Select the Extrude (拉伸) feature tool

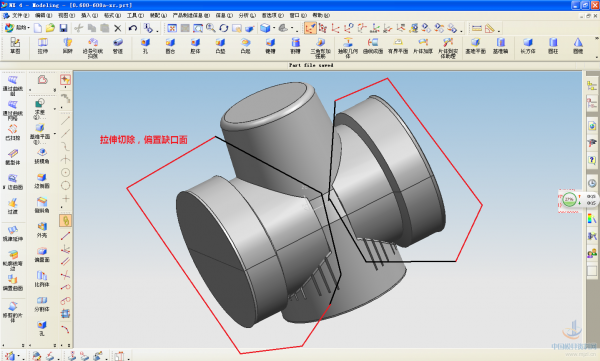pyautogui.click(x=42, y=46)
